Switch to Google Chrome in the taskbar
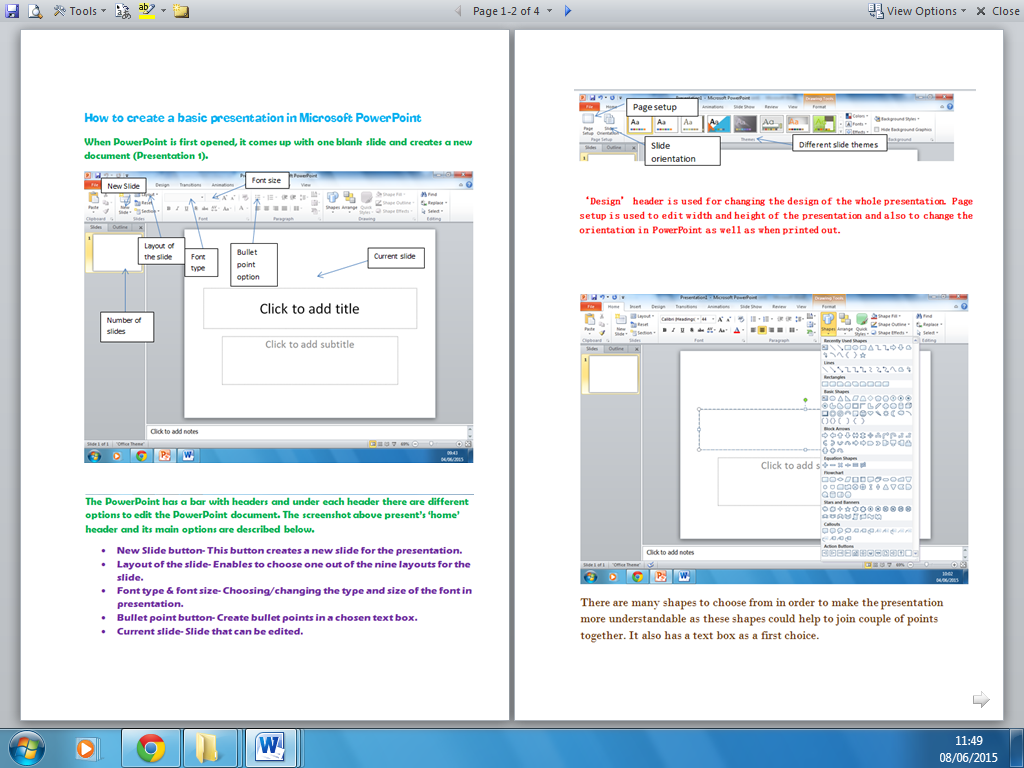The width and height of the screenshot is (1024, 768). point(151,748)
